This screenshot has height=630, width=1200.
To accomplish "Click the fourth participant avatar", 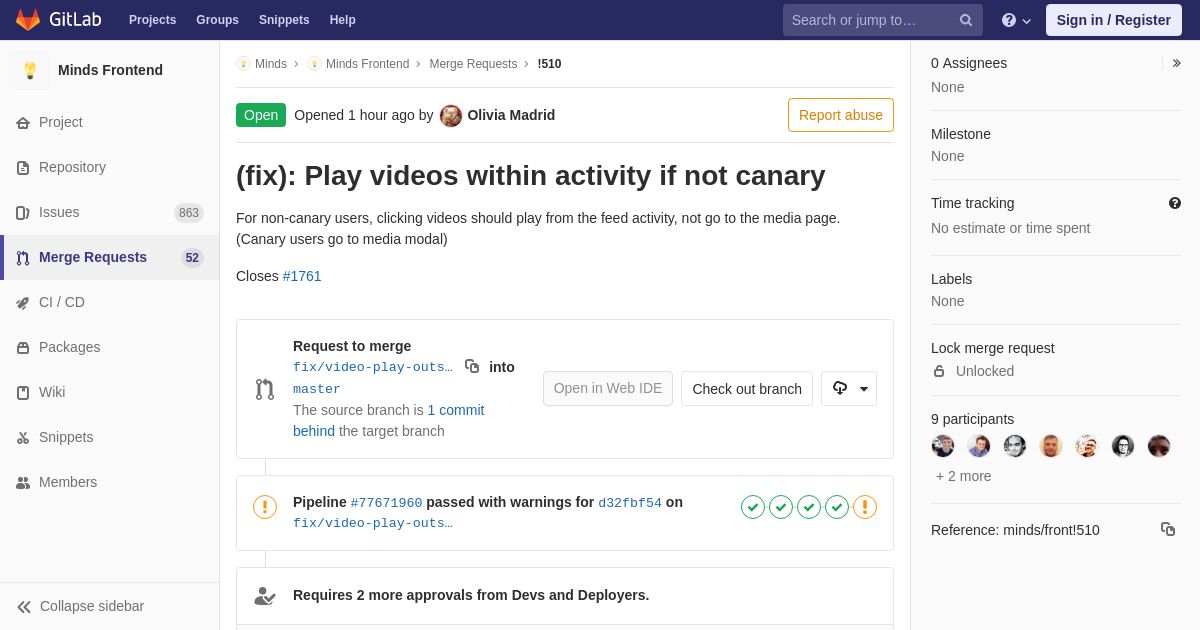I will [1051, 446].
